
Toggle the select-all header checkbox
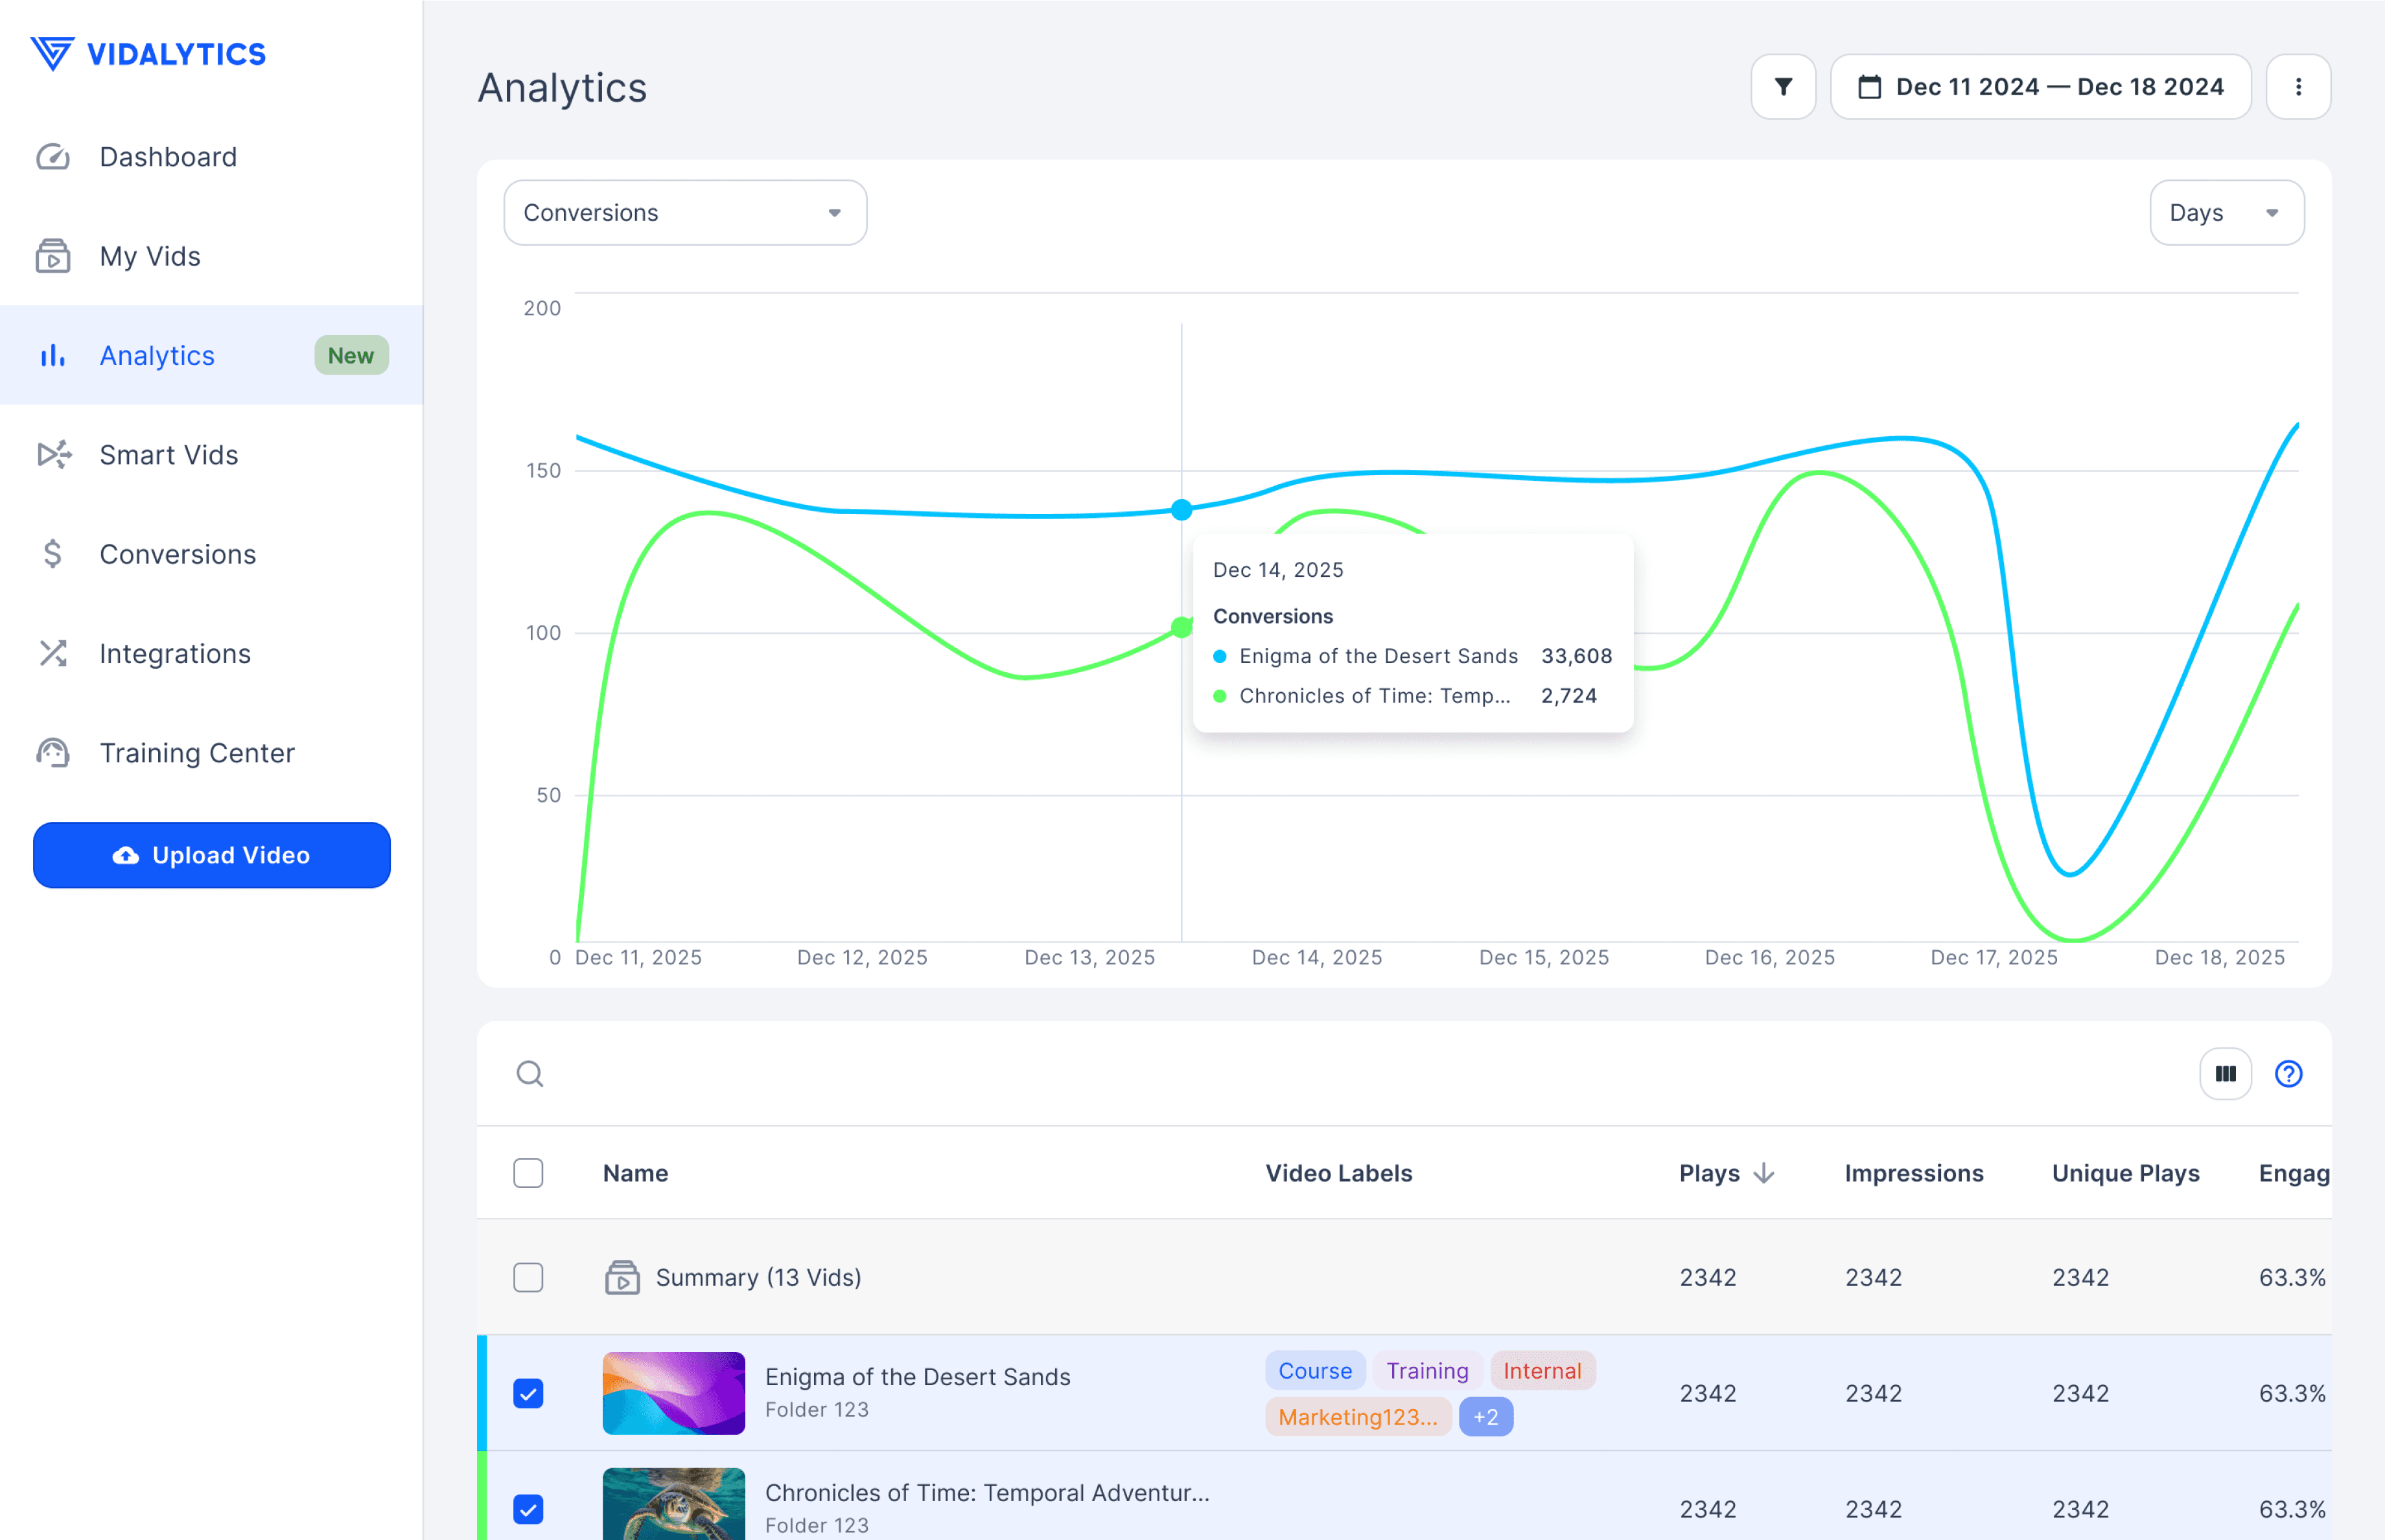[x=528, y=1173]
